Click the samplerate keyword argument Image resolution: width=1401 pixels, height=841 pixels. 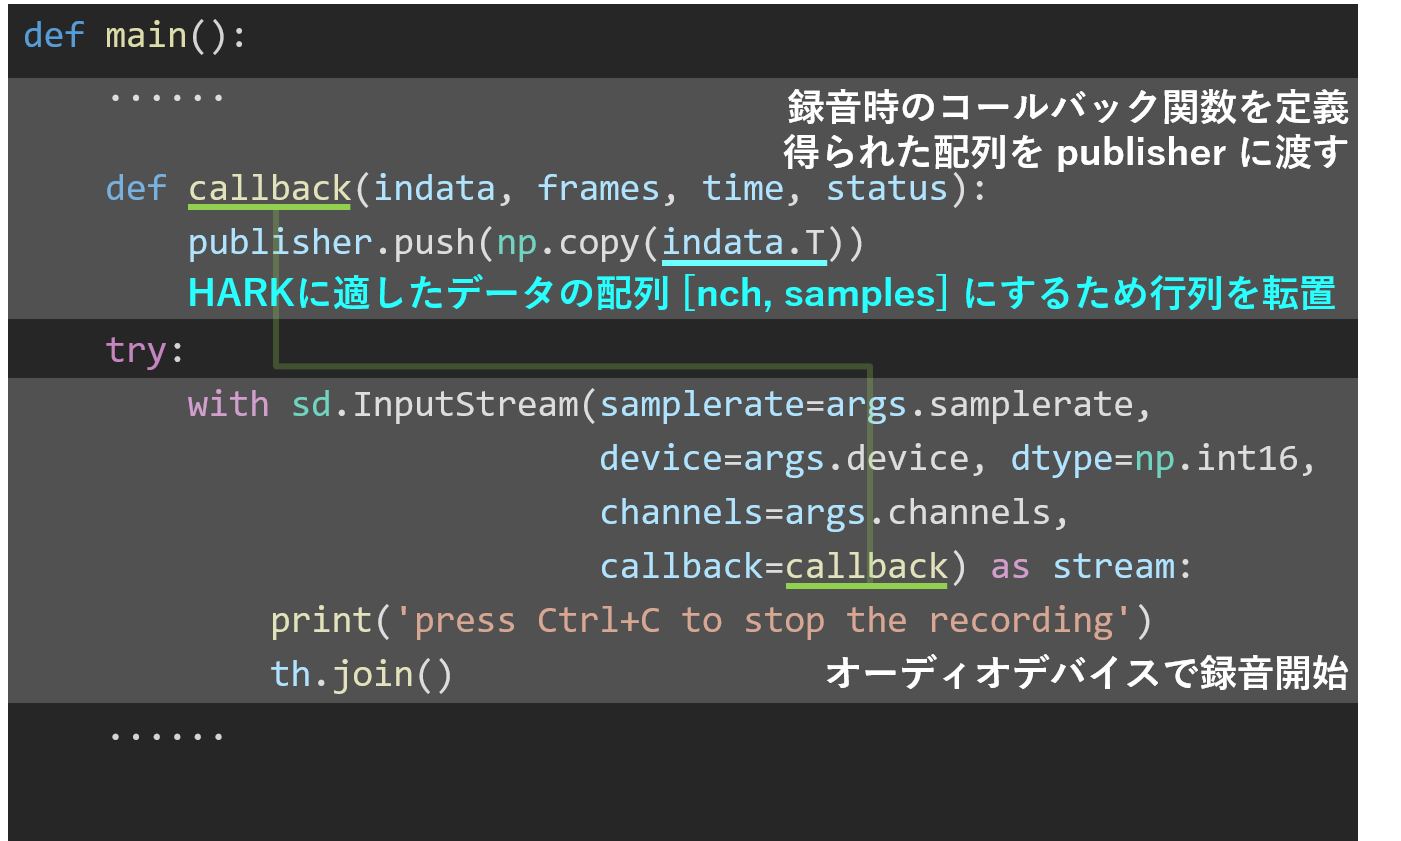pos(700,404)
